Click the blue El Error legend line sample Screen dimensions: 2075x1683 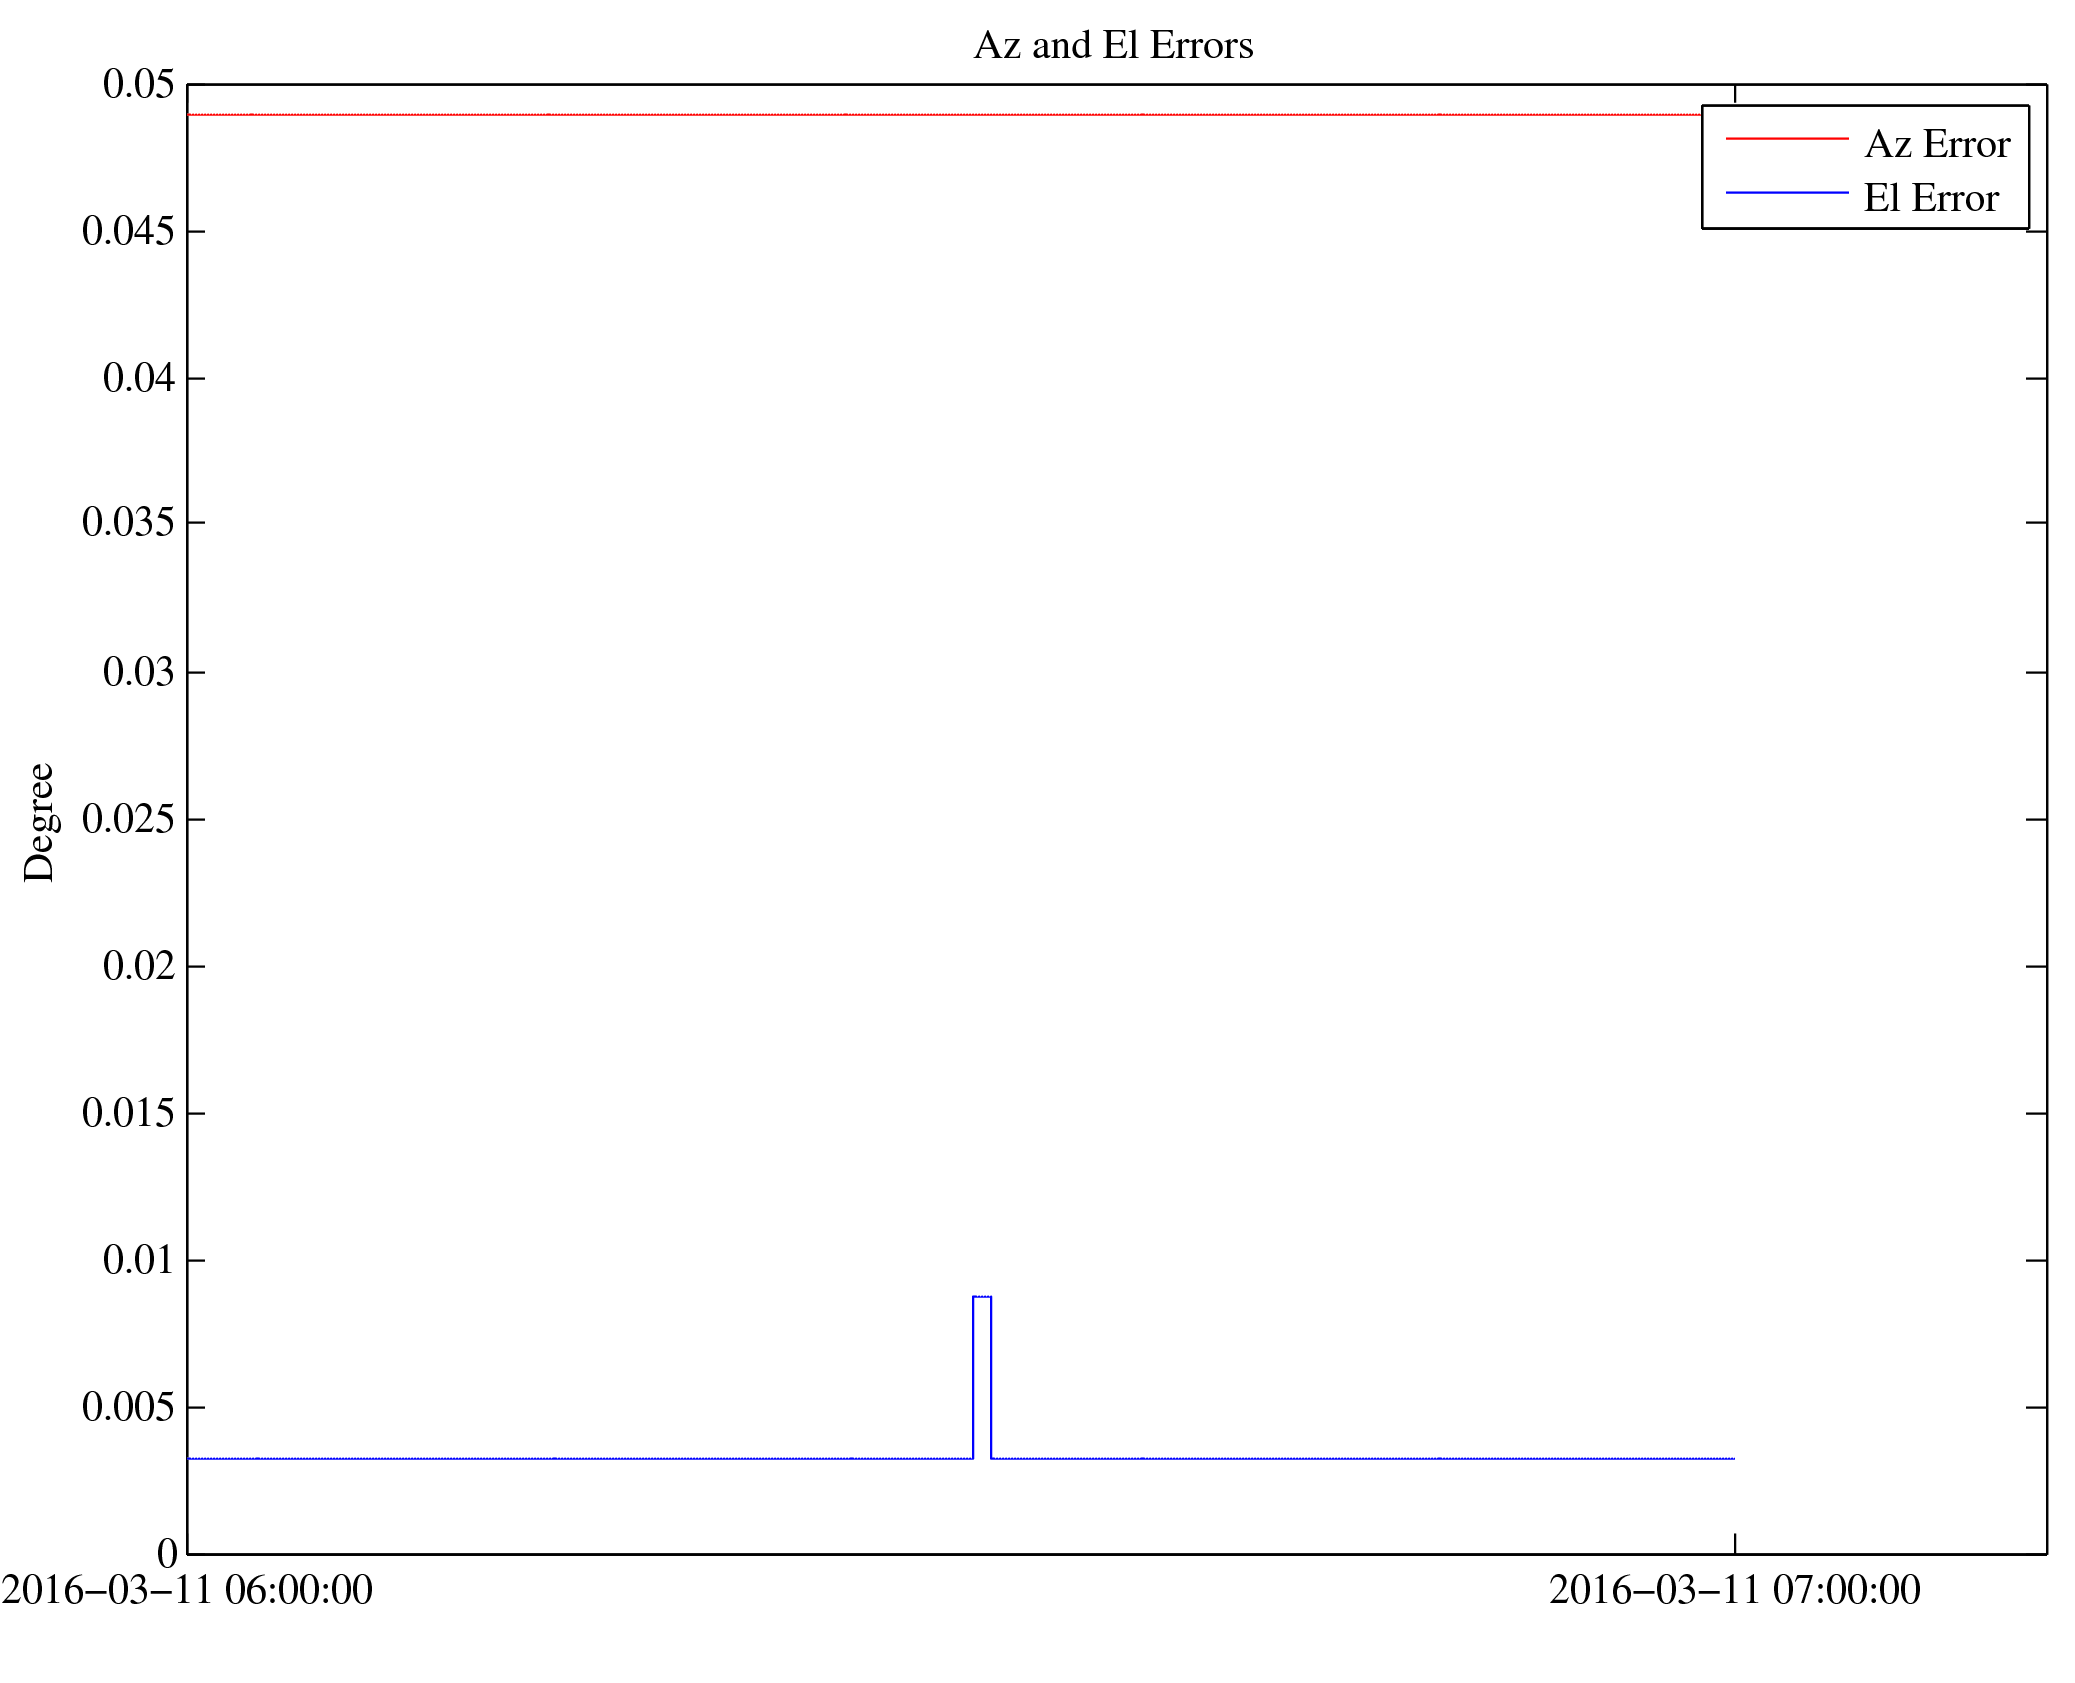coord(1786,192)
